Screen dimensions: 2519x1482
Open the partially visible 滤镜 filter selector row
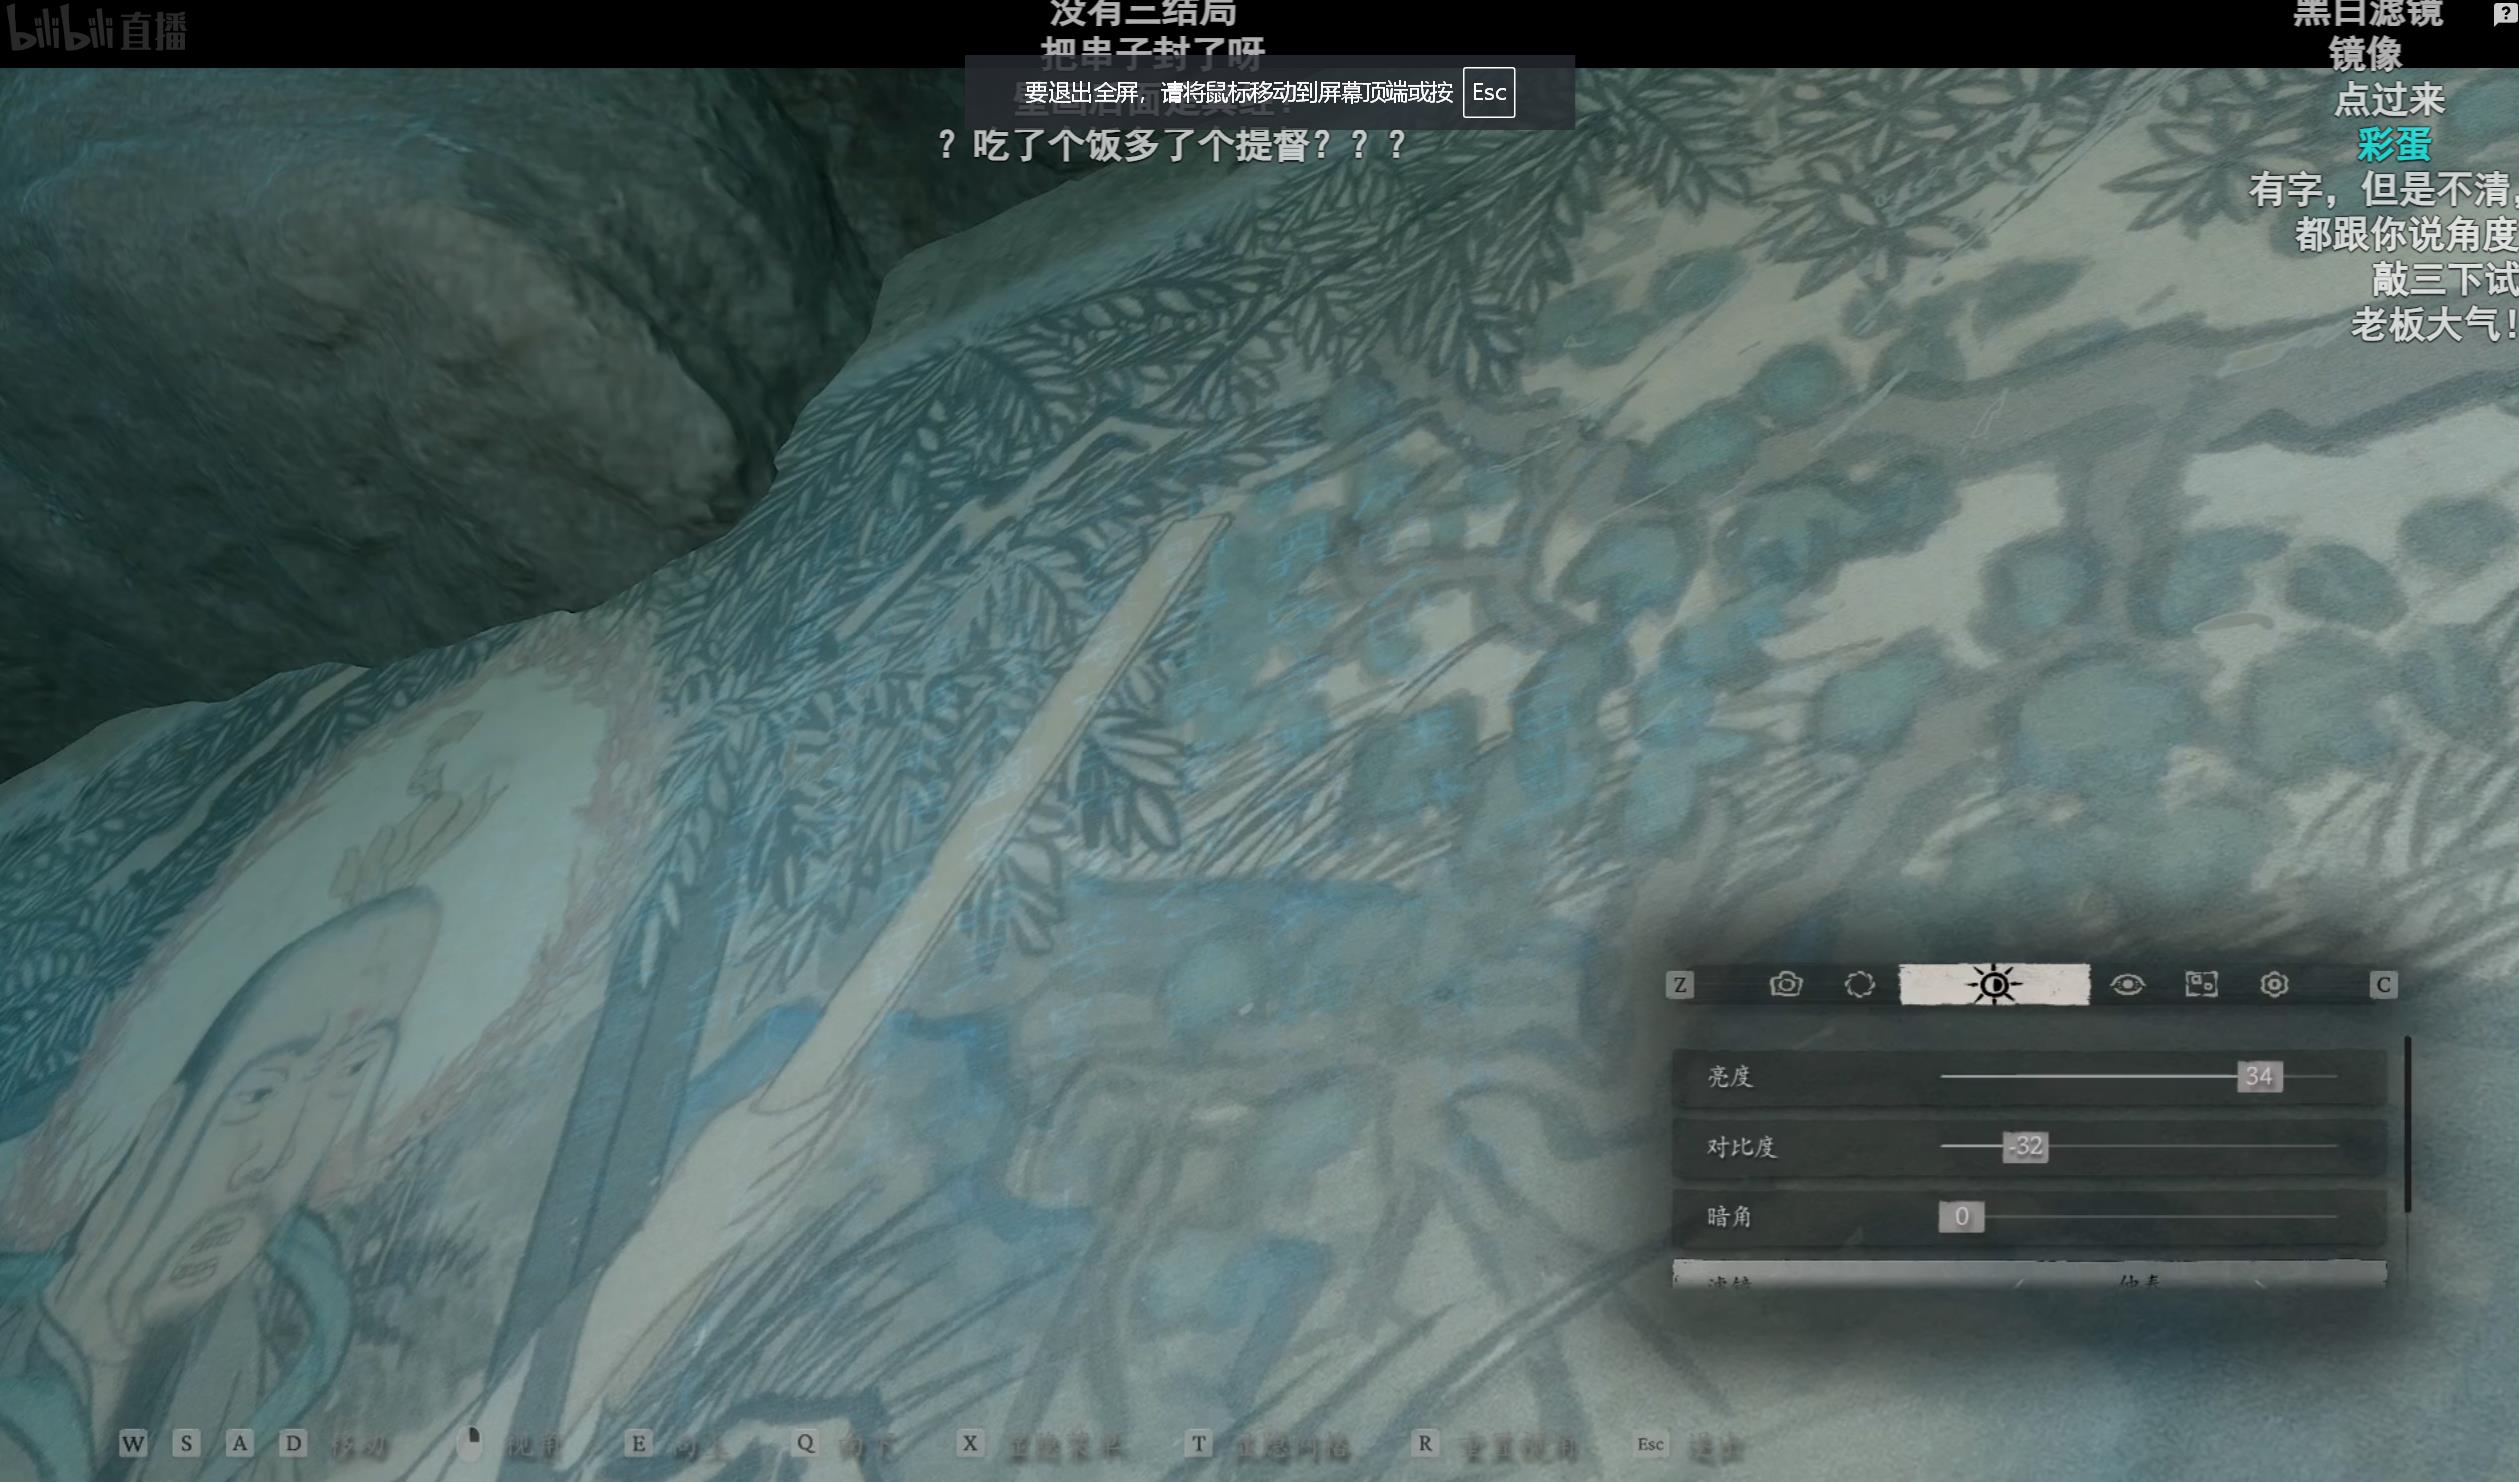(x=2029, y=1274)
